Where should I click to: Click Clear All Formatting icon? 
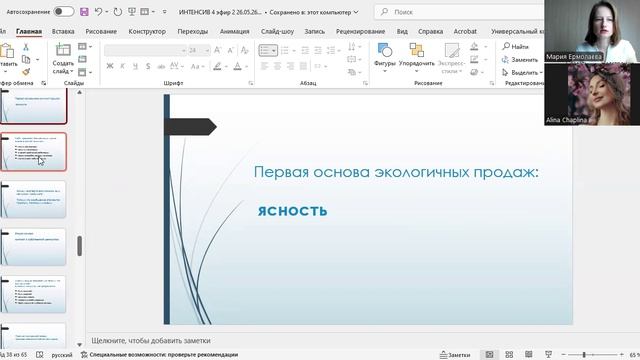(244, 50)
